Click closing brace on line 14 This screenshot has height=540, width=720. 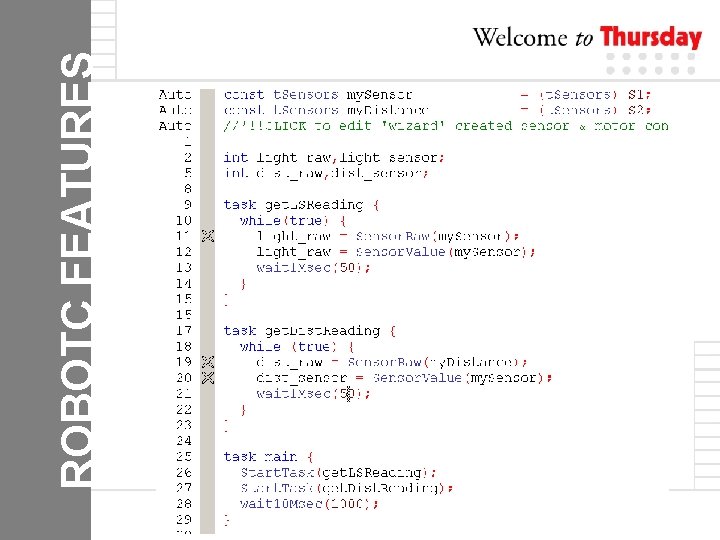coord(243,283)
